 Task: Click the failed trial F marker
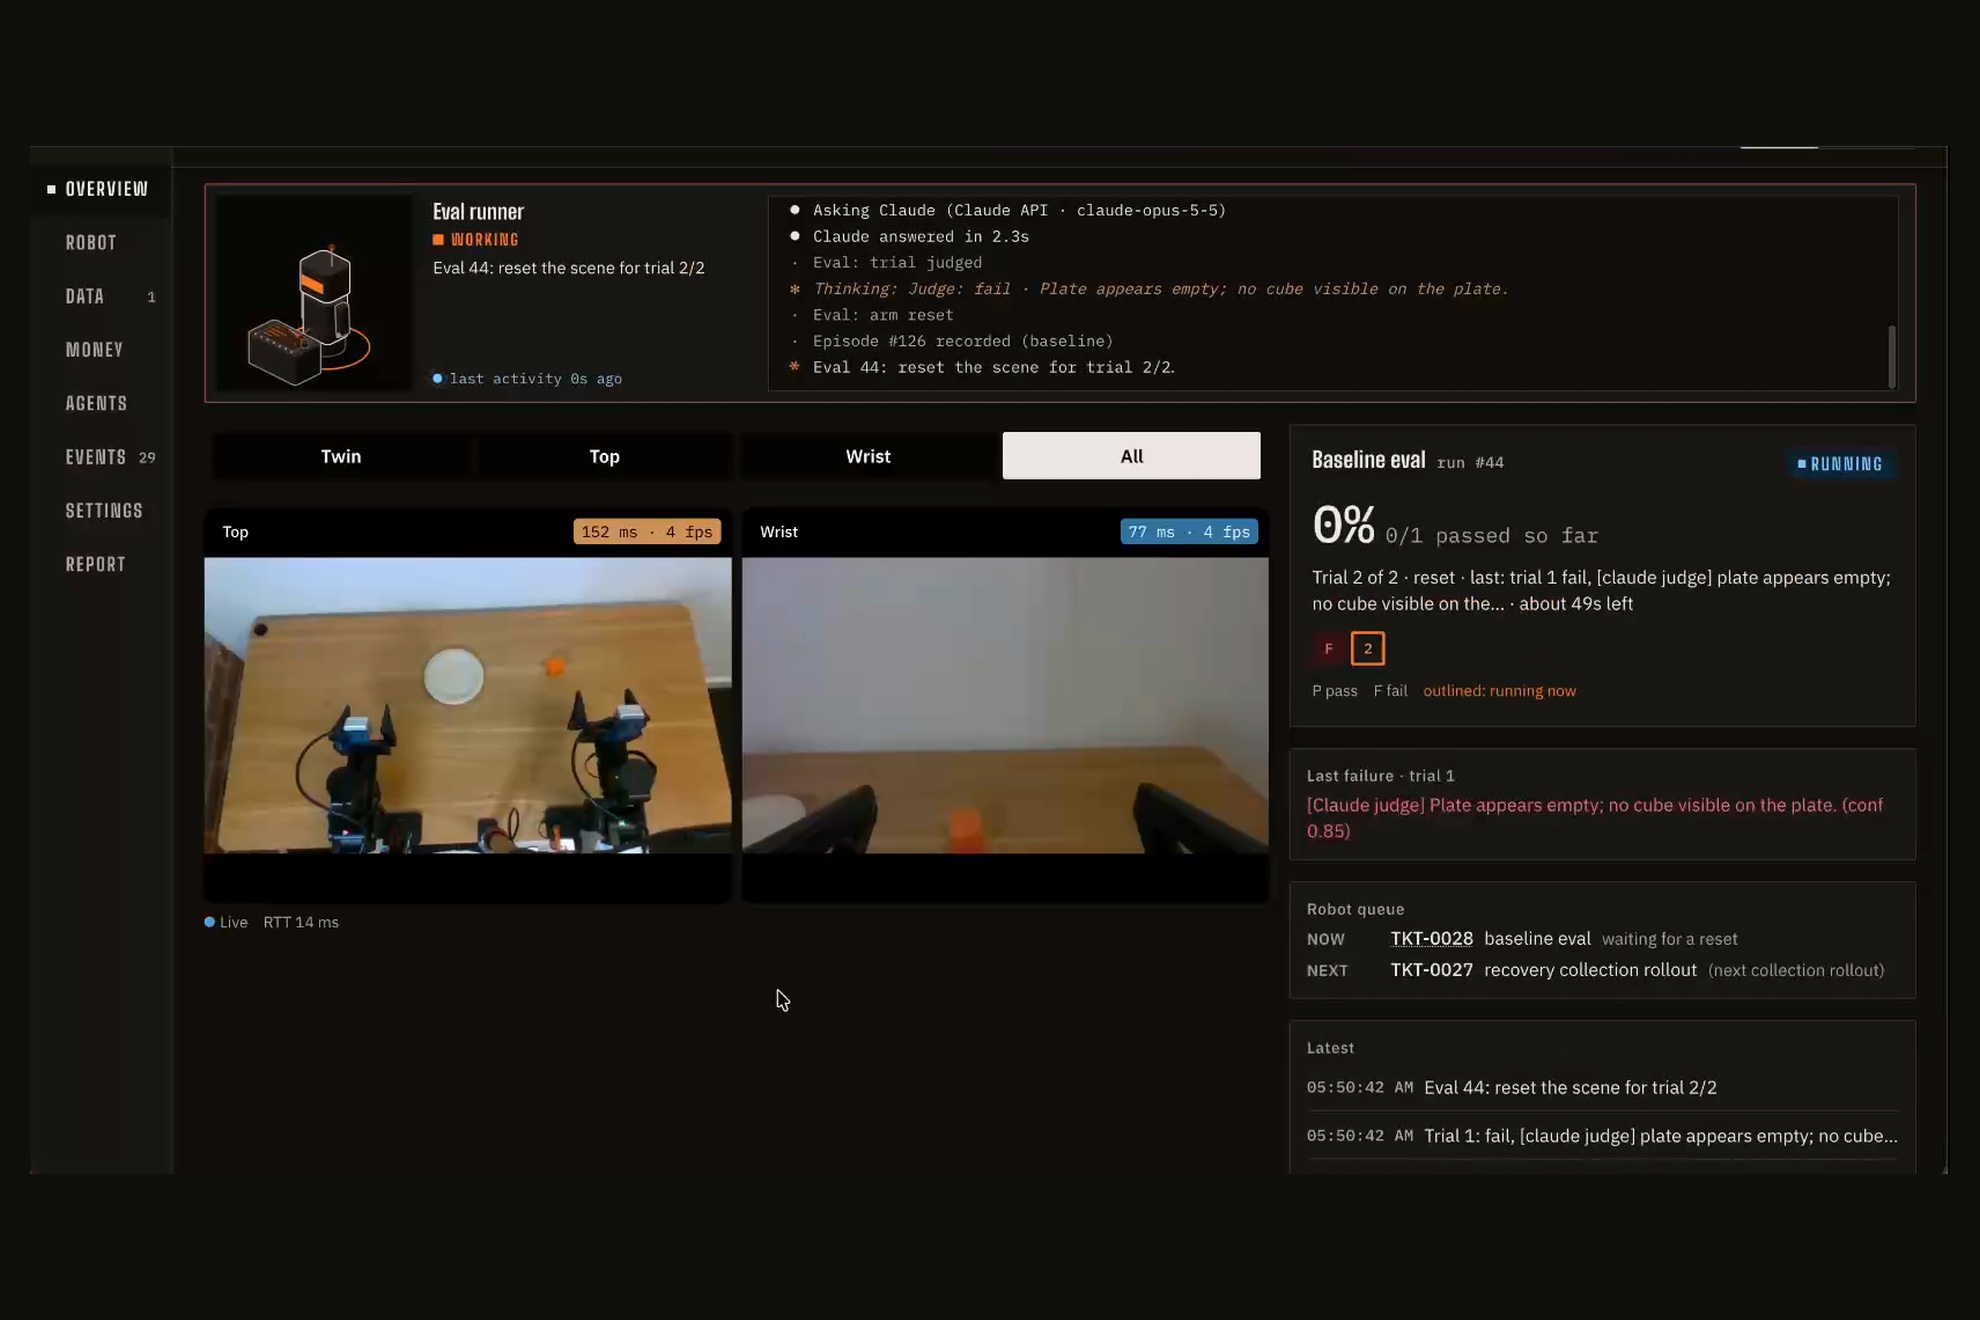pos(1328,649)
